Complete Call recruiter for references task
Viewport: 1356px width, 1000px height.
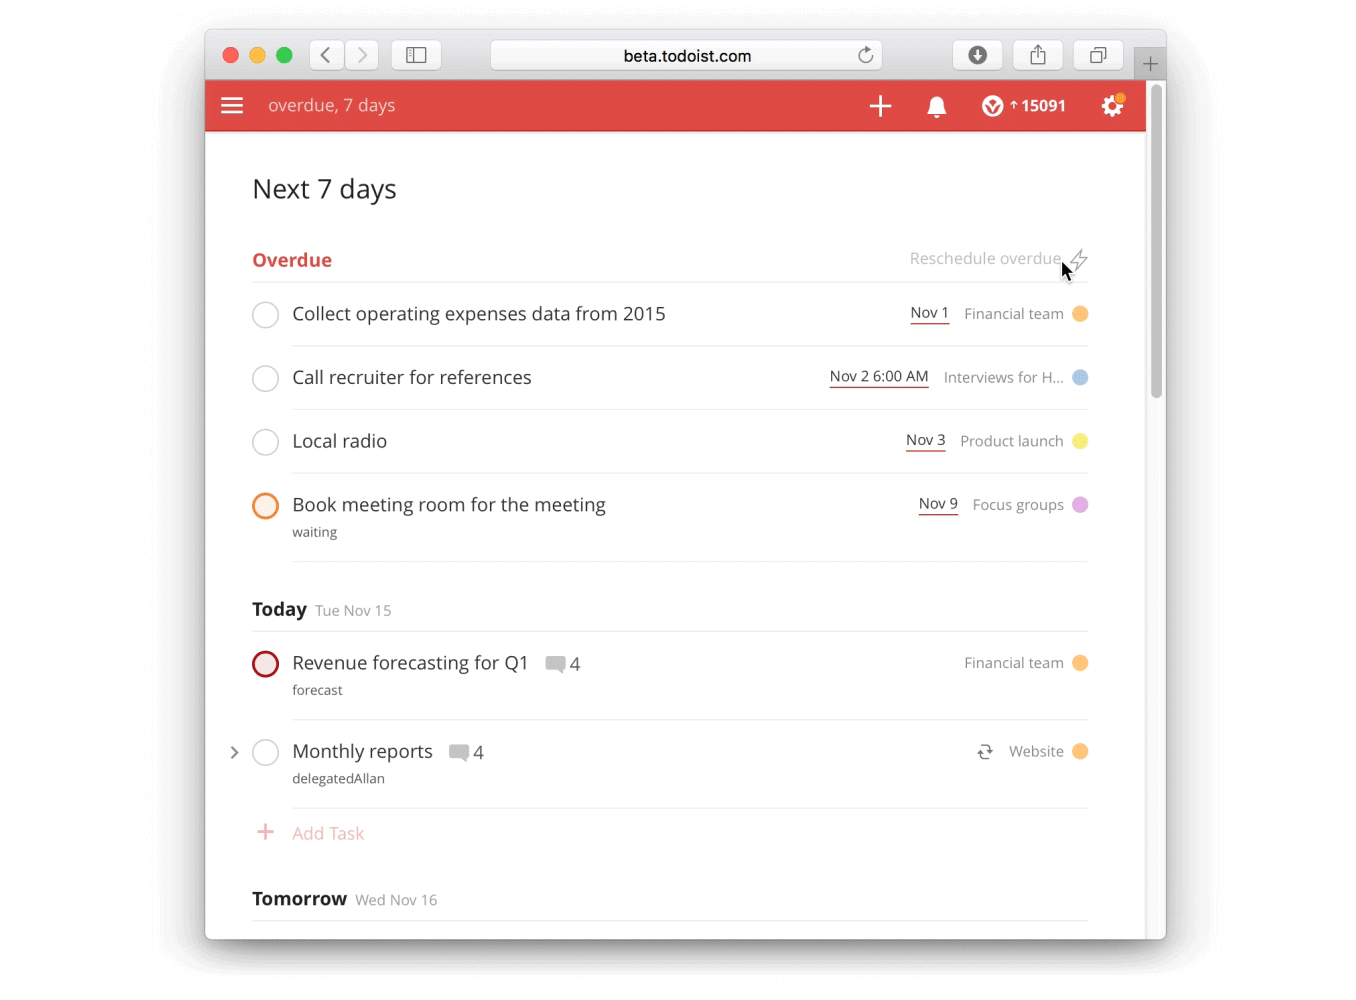point(265,379)
